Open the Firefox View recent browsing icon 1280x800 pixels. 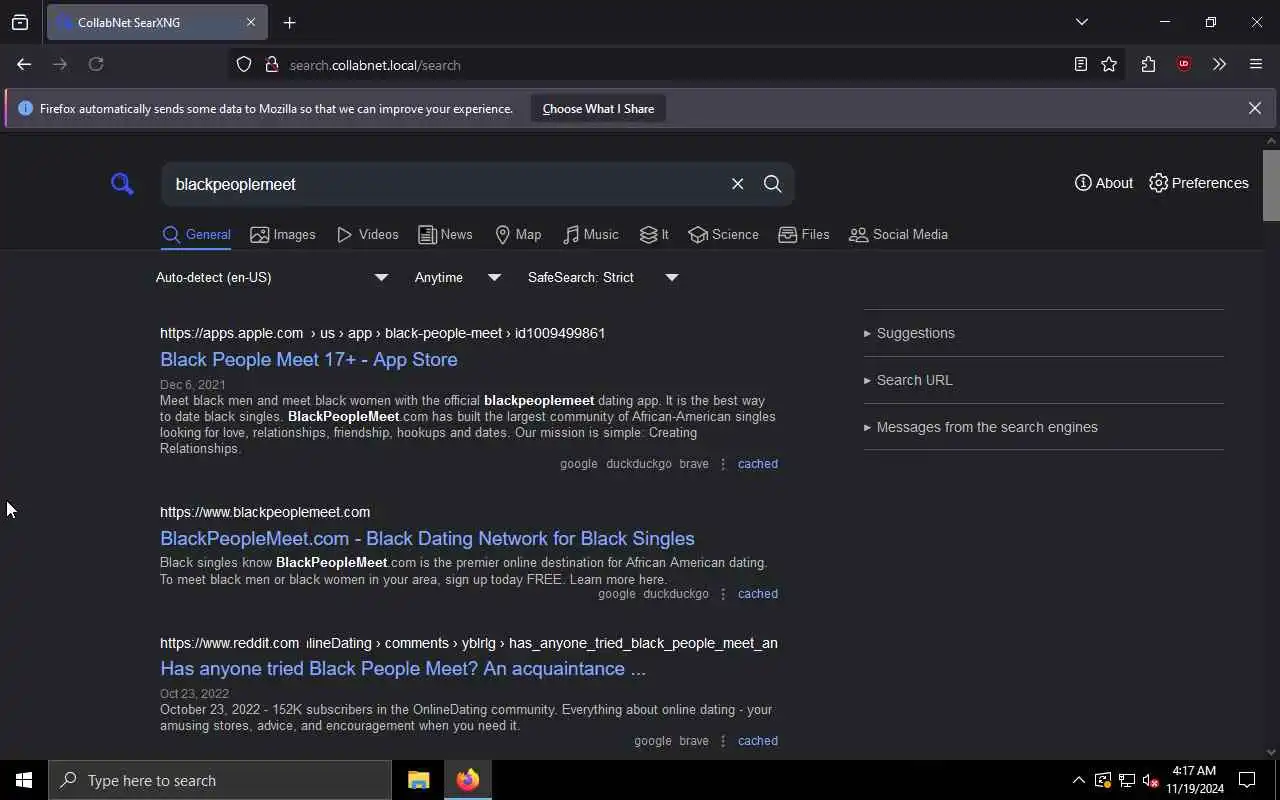point(20,22)
